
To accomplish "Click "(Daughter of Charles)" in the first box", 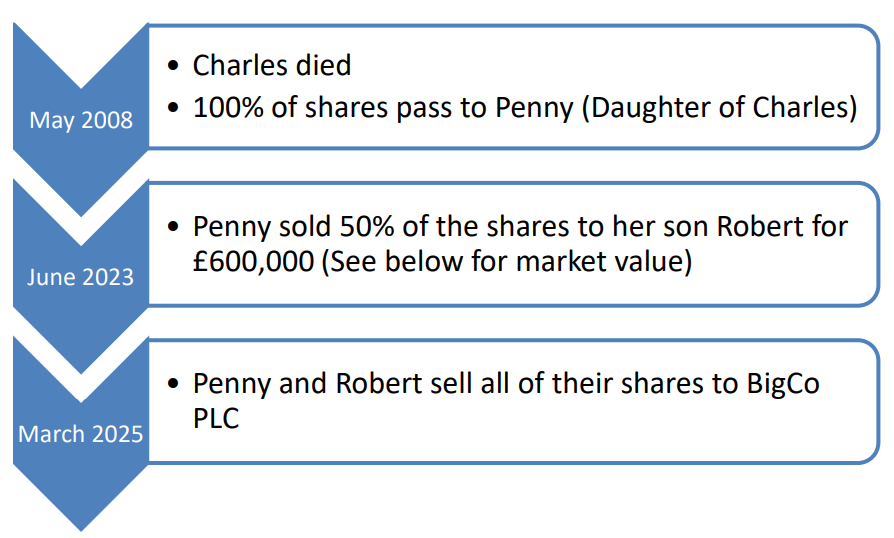I will [x=719, y=107].
